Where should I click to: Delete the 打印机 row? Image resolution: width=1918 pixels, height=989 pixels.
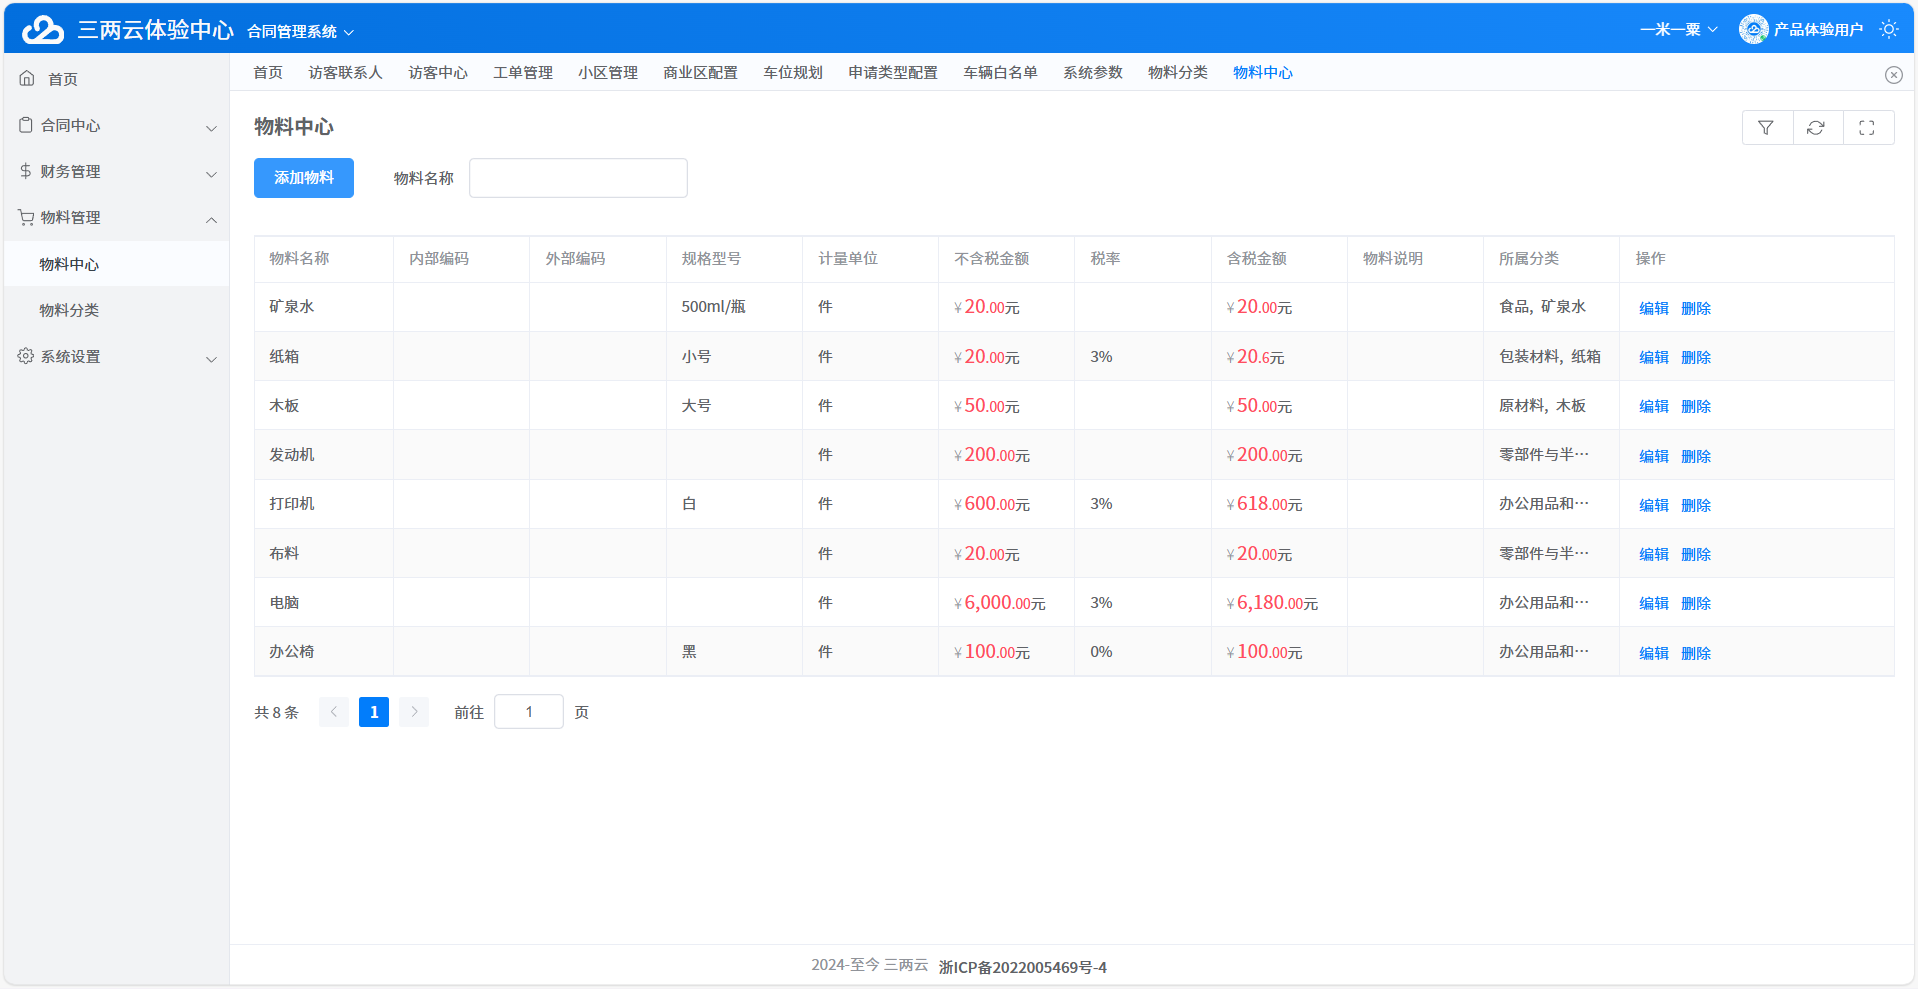pos(1696,505)
